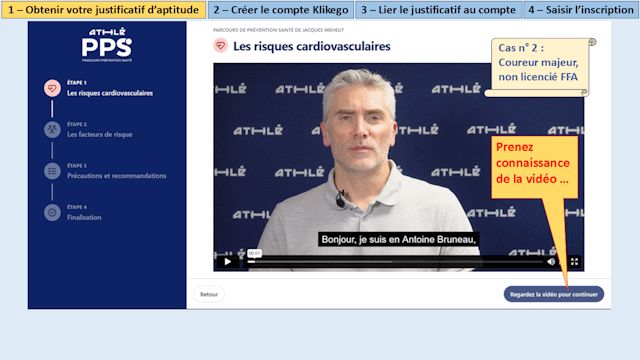This screenshot has width=640, height=360.
Task: Open the Les facteurs de risque step
Action: [100, 134]
